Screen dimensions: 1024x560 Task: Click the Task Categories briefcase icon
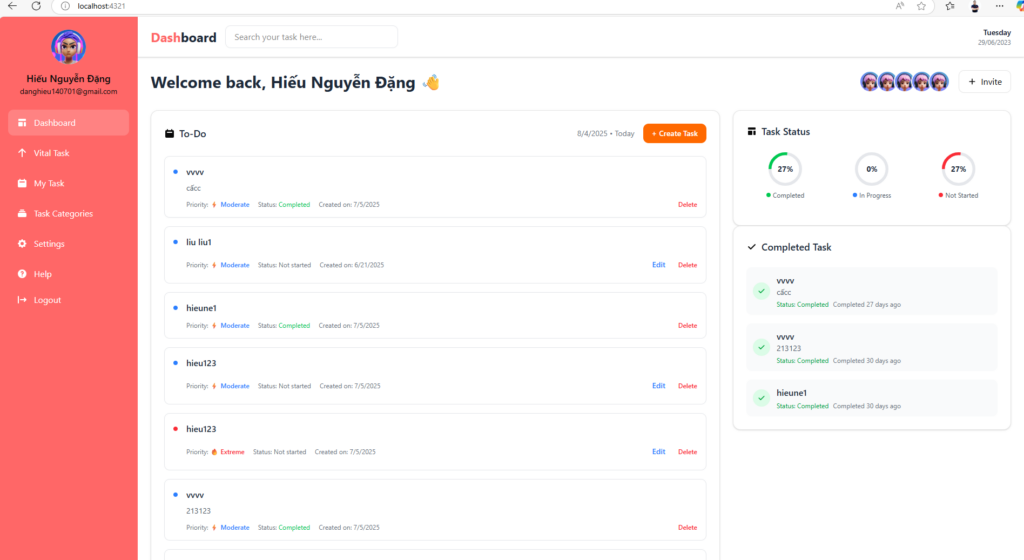pyautogui.click(x=23, y=214)
